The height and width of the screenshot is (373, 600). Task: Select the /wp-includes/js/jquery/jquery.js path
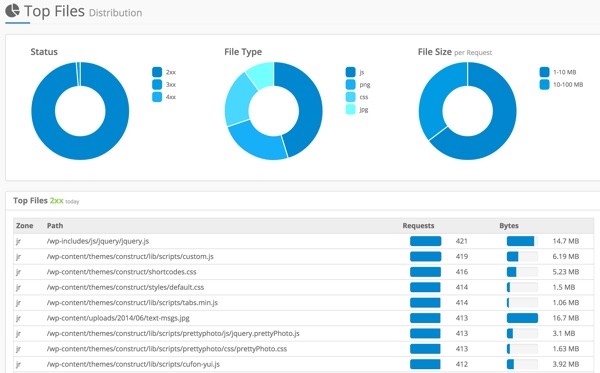pyautogui.click(x=98, y=241)
